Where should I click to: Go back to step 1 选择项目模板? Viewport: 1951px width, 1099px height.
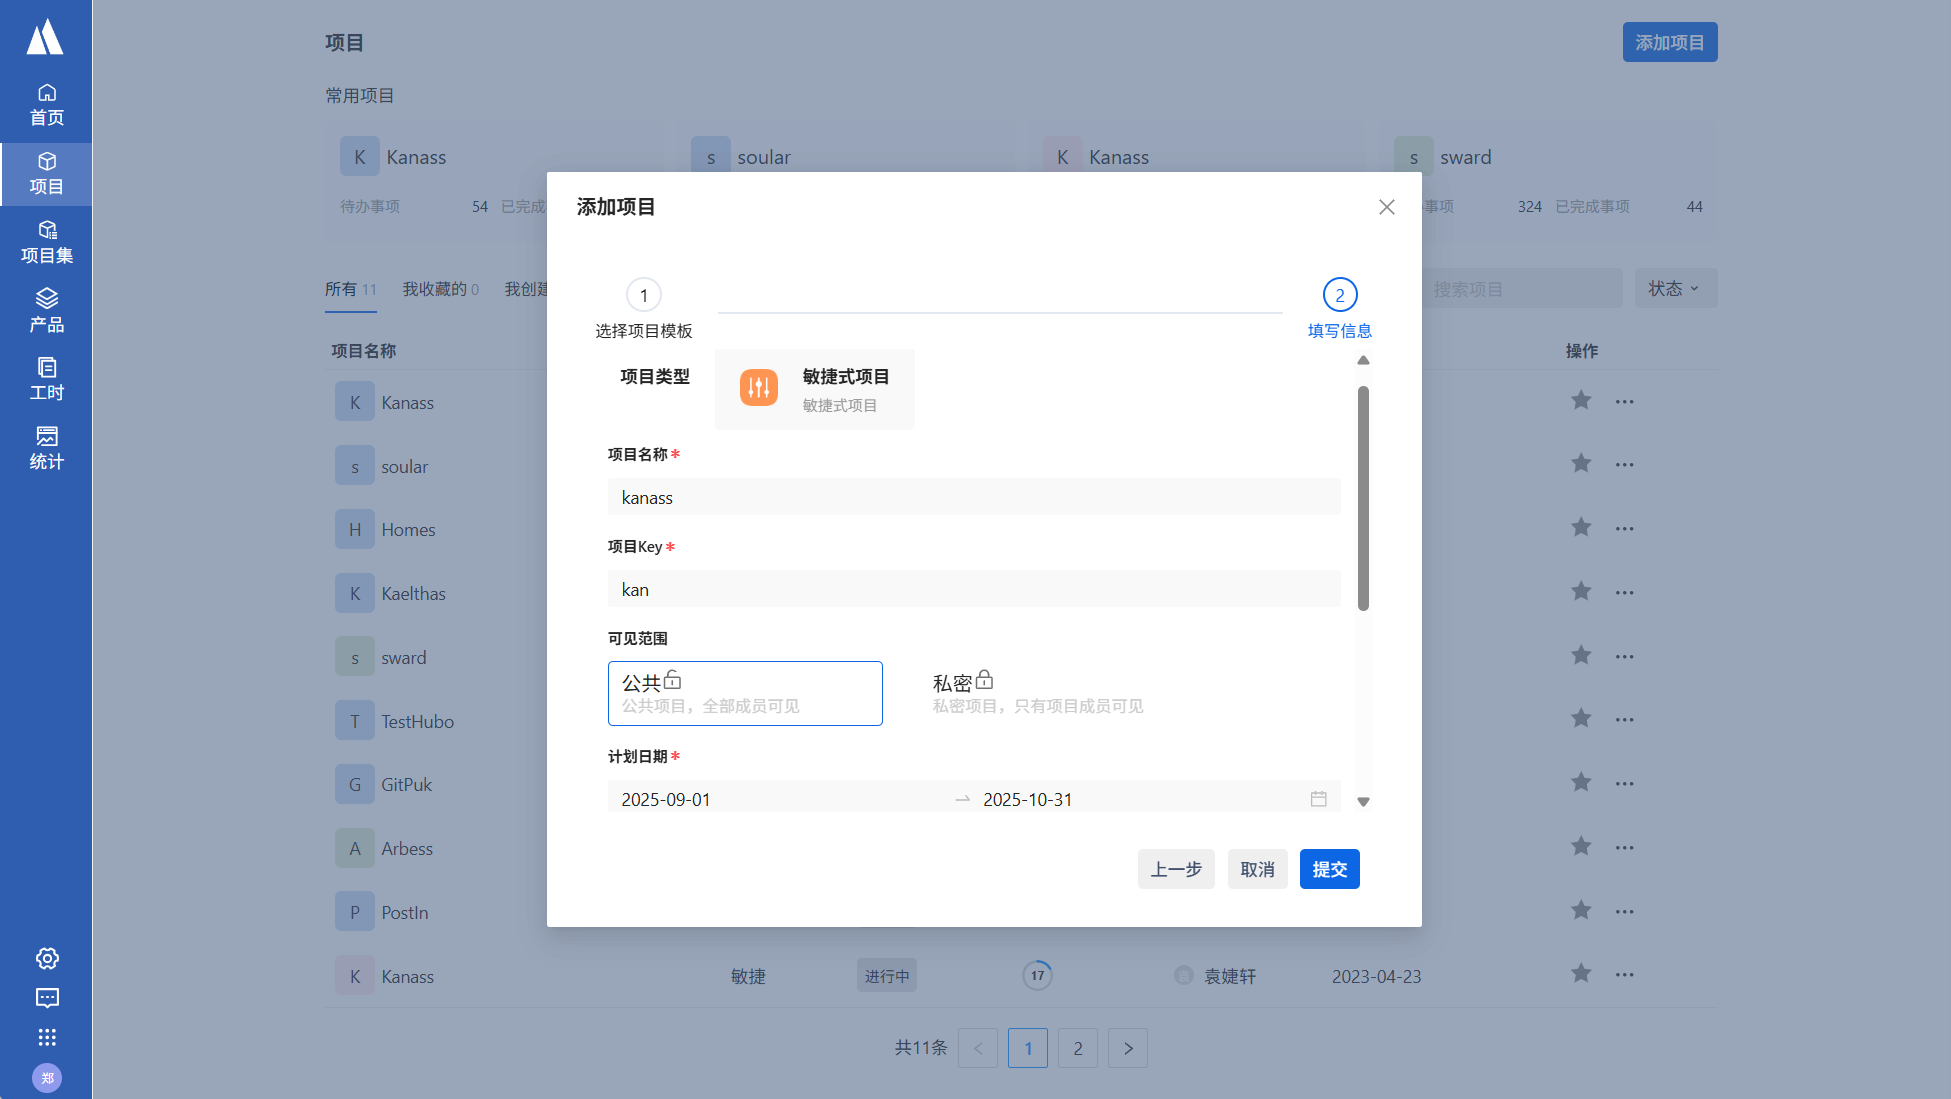pos(643,295)
